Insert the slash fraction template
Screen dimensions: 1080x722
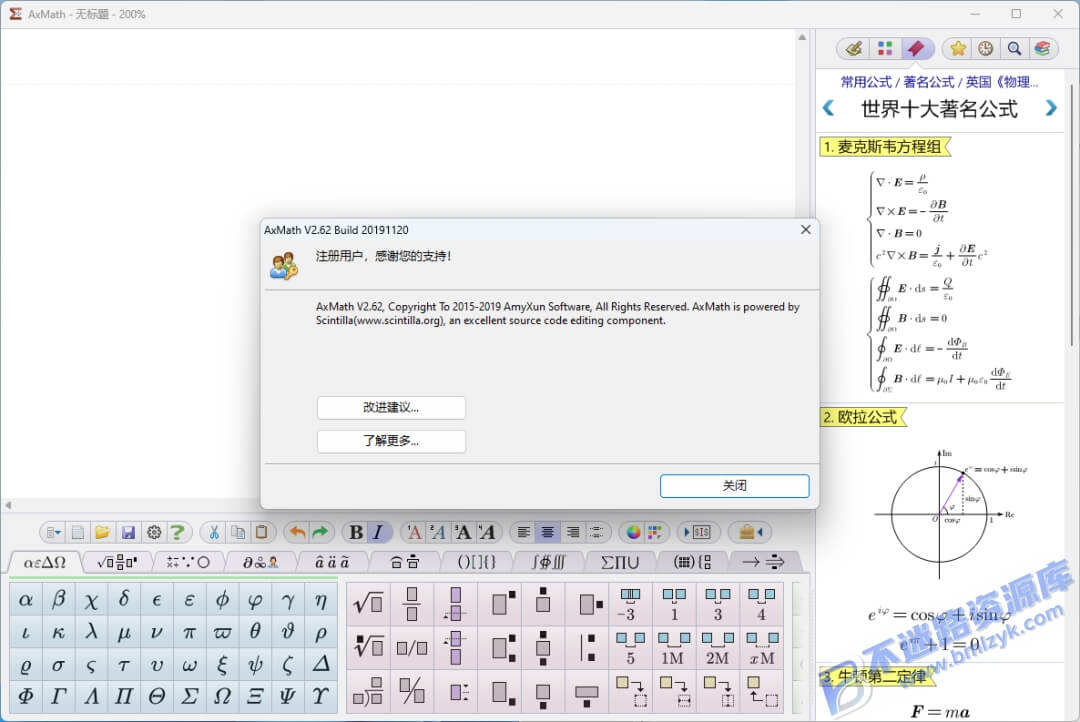coord(412,647)
